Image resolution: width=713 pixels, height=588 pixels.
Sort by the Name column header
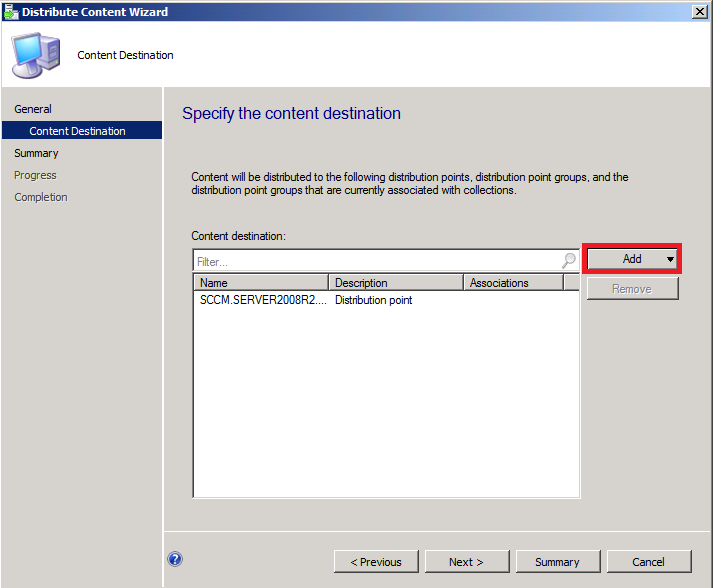pyautogui.click(x=261, y=282)
